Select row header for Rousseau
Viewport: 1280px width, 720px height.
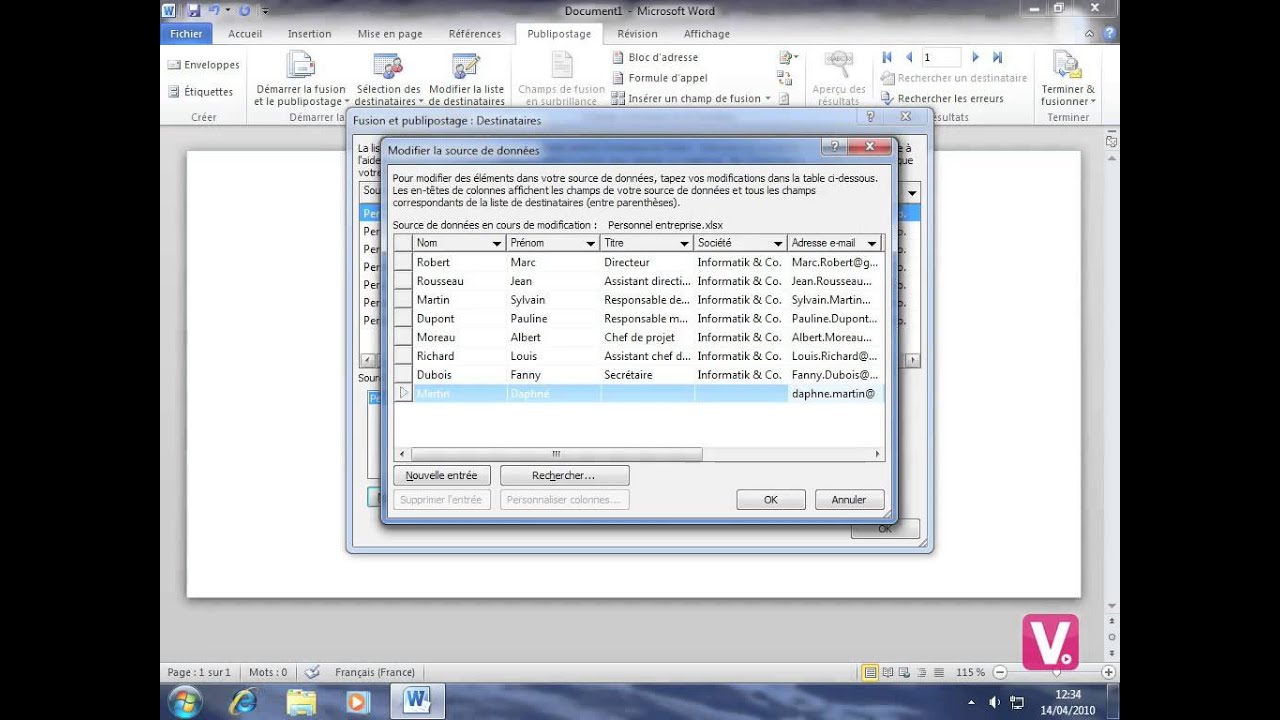click(402, 281)
